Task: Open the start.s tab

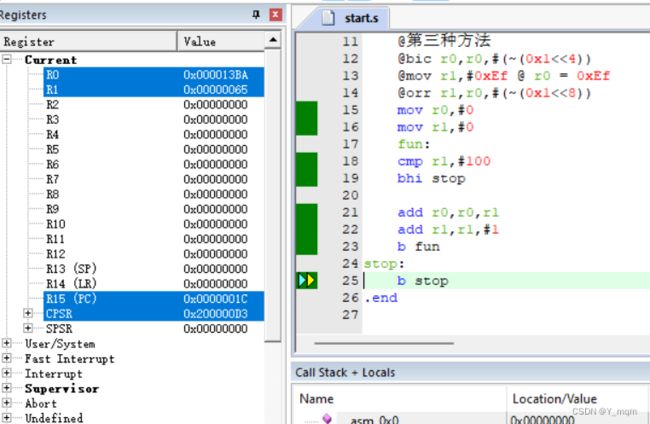Action: (x=361, y=18)
